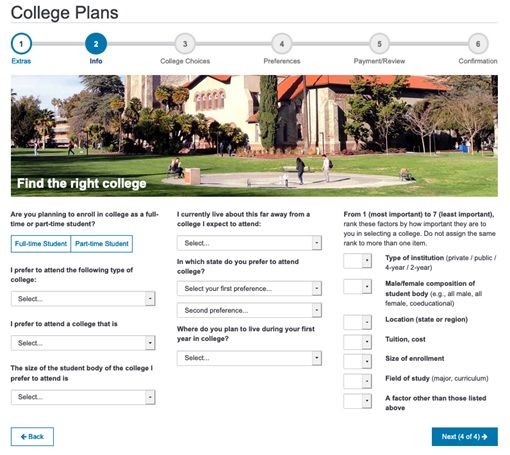Image resolution: width=510 pixels, height=455 pixels.
Task: Open the student body size dropdown
Action: pos(83,397)
